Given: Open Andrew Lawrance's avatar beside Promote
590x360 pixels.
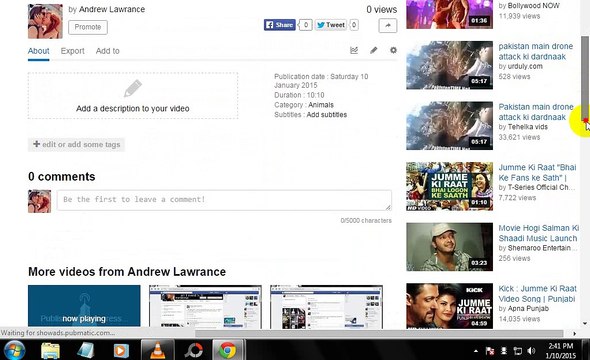Looking at the screenshot, I should [45, 21].
